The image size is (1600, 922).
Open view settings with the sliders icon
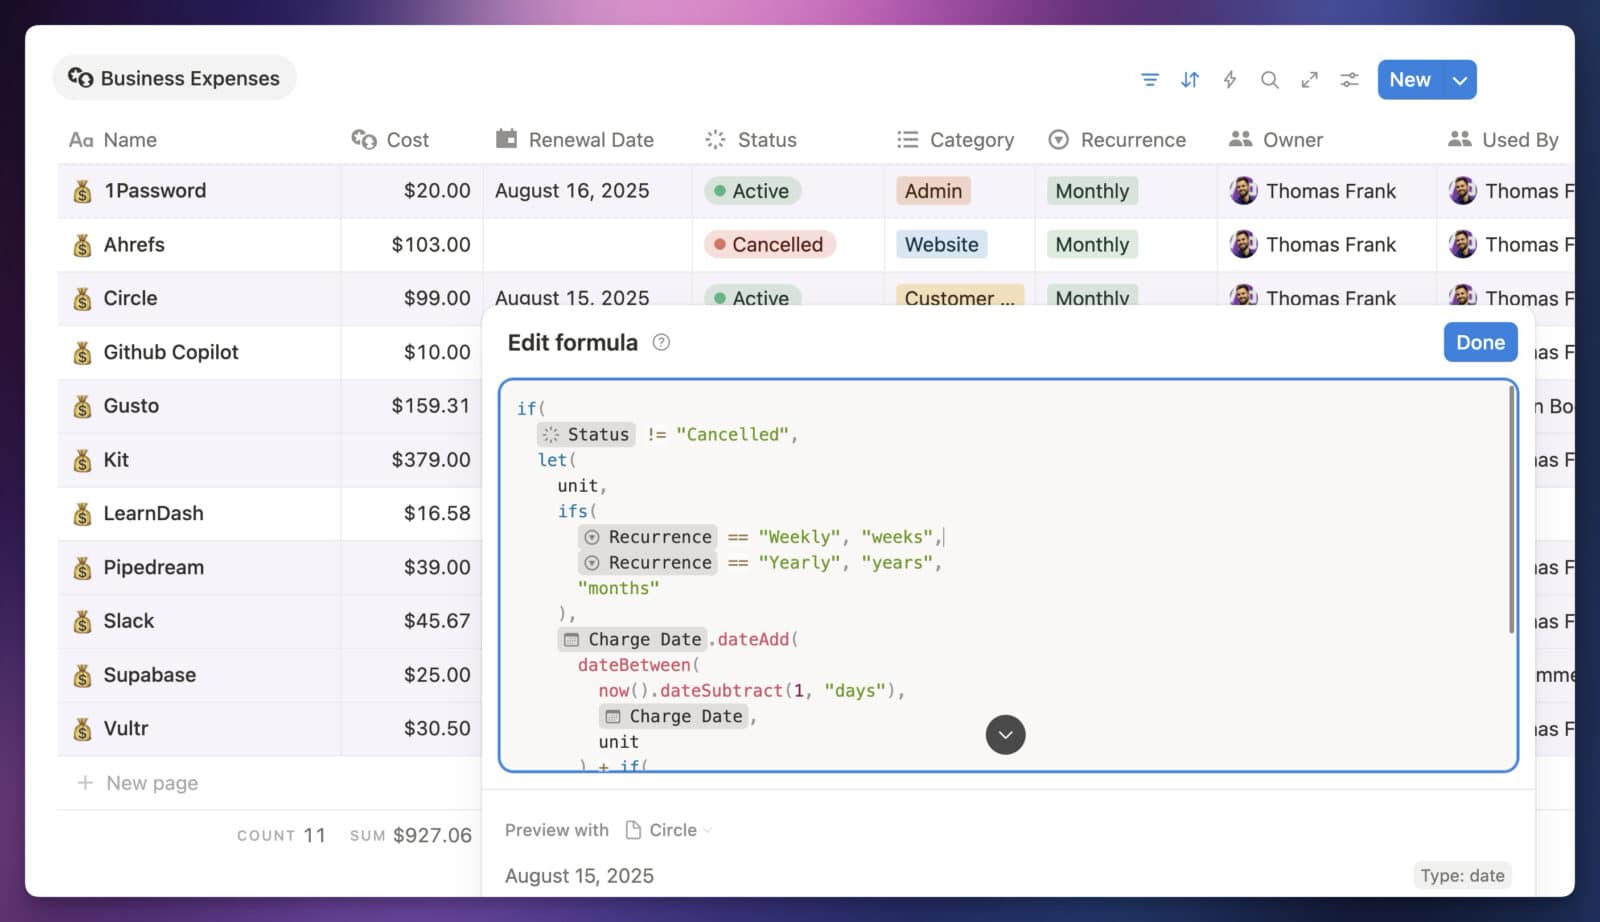(1349, 79)
